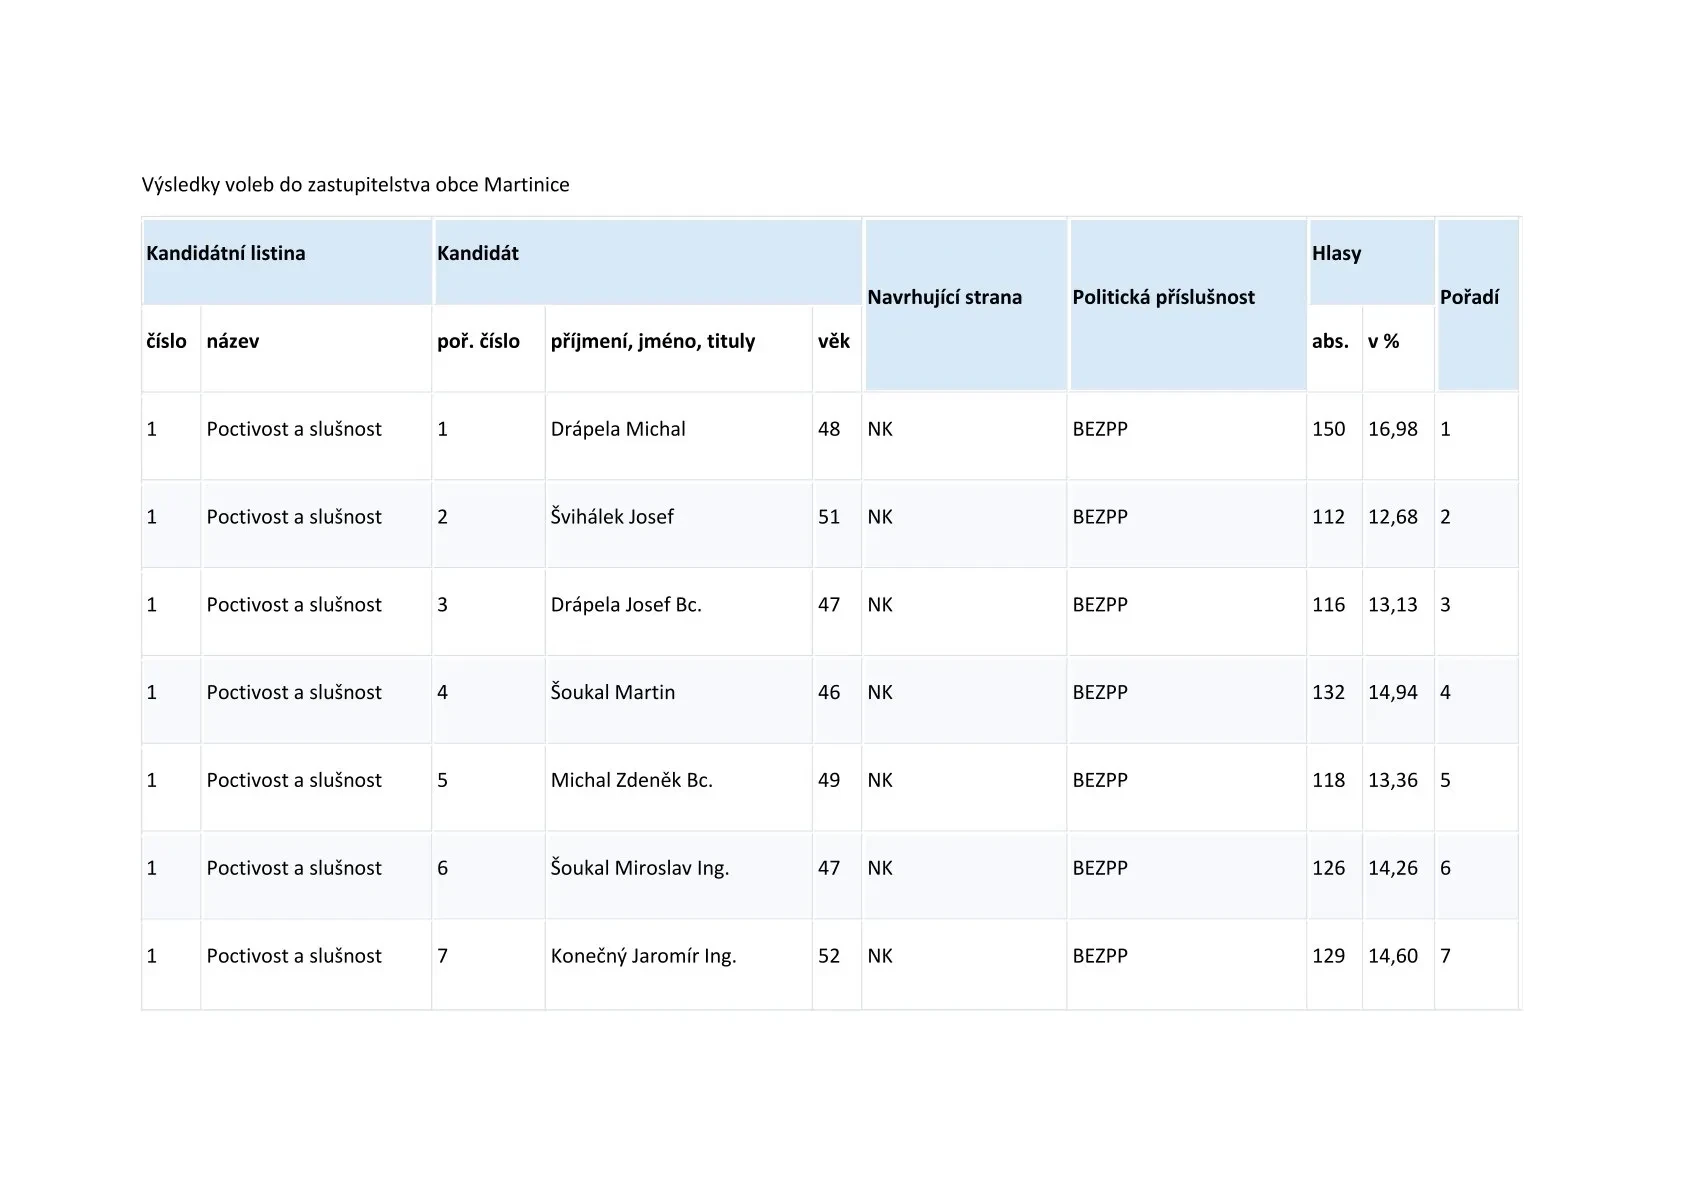Click the 'příjmení, jméno, tituly' subheader
The height and width of the screenshot is (1190, 1683).
coord(653,341)
